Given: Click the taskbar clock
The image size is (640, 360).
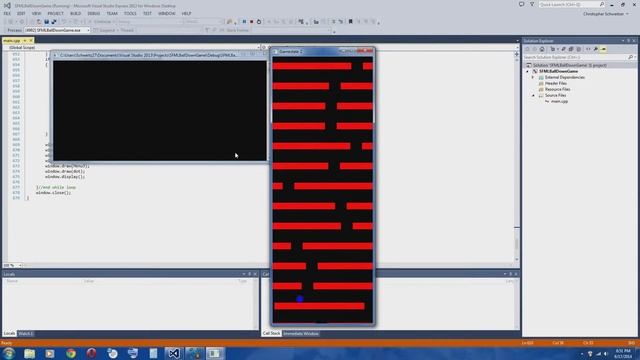Looking at the screenshot, I should pyautogui.click(x=623, y=353).
